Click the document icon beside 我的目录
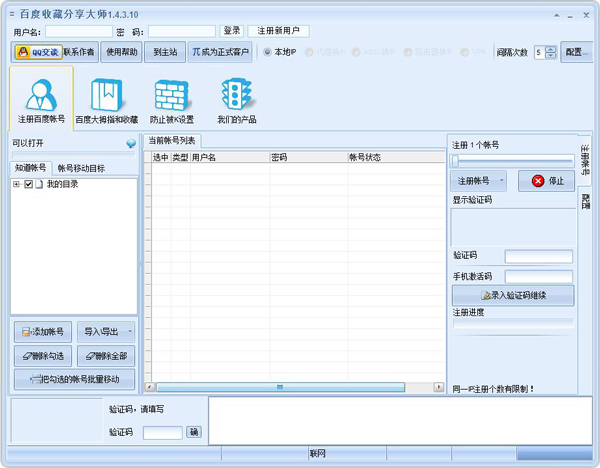 click(x=39, y=184)
